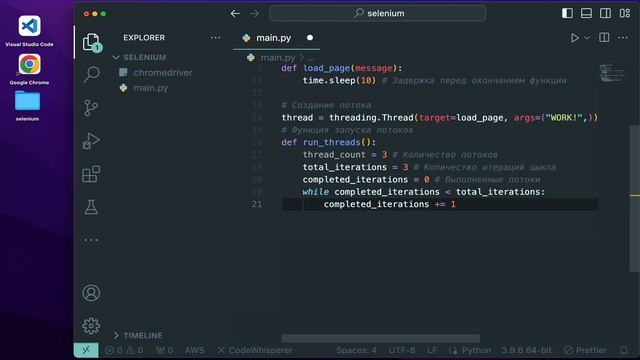Open errors and warnings problems indicator
This screenshot has width=640, height=360.
[x=124, y=350]
